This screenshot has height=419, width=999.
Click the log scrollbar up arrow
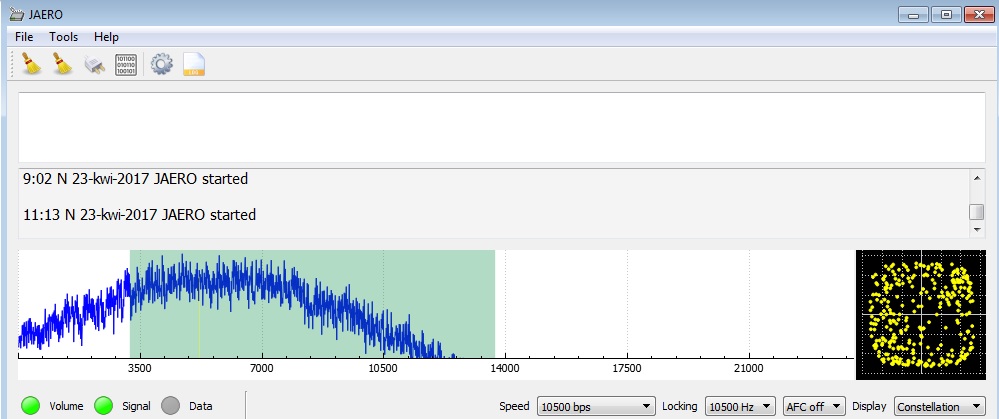(976, 178)
